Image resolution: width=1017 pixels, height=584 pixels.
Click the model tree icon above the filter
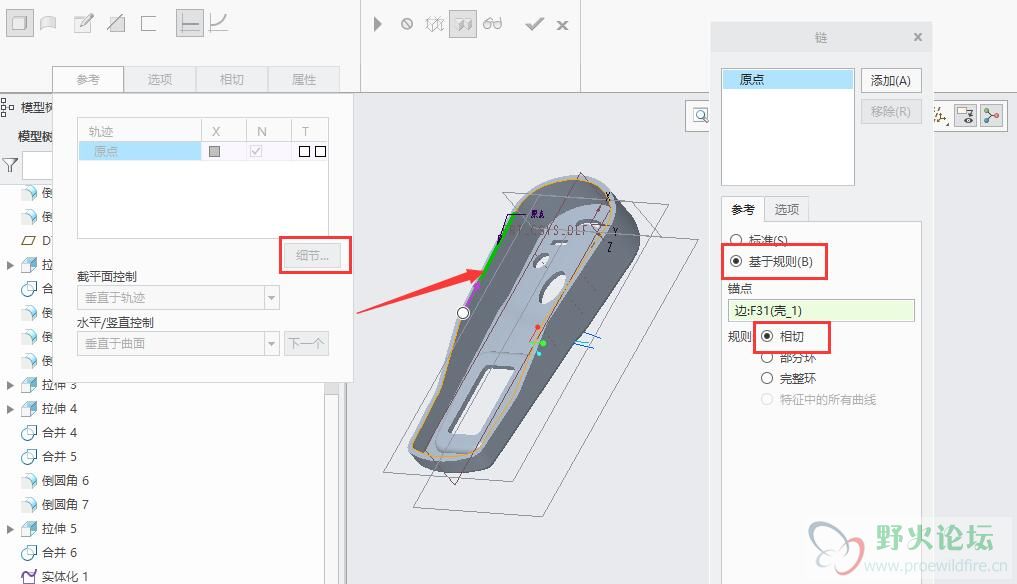[x=7, y=107]
